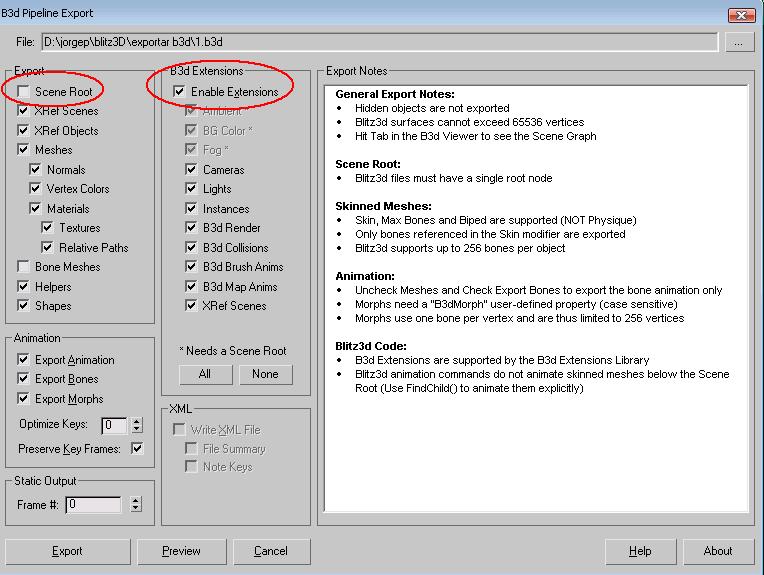Click 'General Export Notes:' heading
The width and height of the screenshot is (764, 575).
click(x=395, y=94)
